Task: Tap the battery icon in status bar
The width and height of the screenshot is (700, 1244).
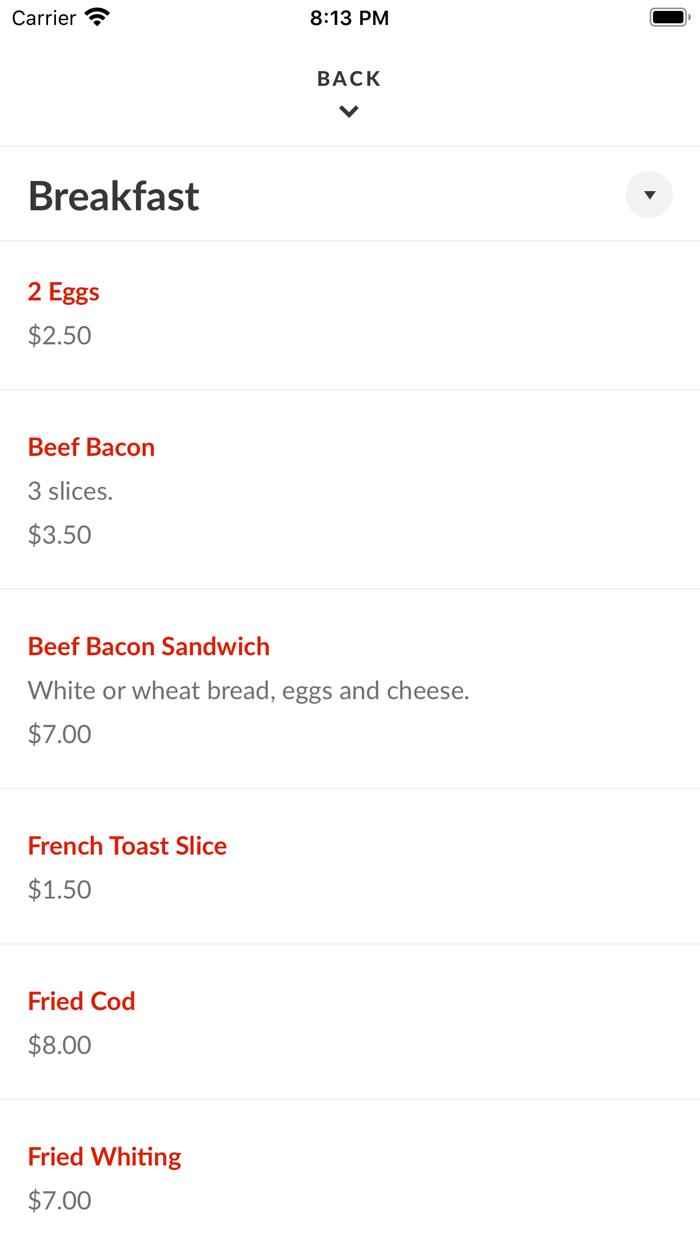Action: tap(669, 17)
